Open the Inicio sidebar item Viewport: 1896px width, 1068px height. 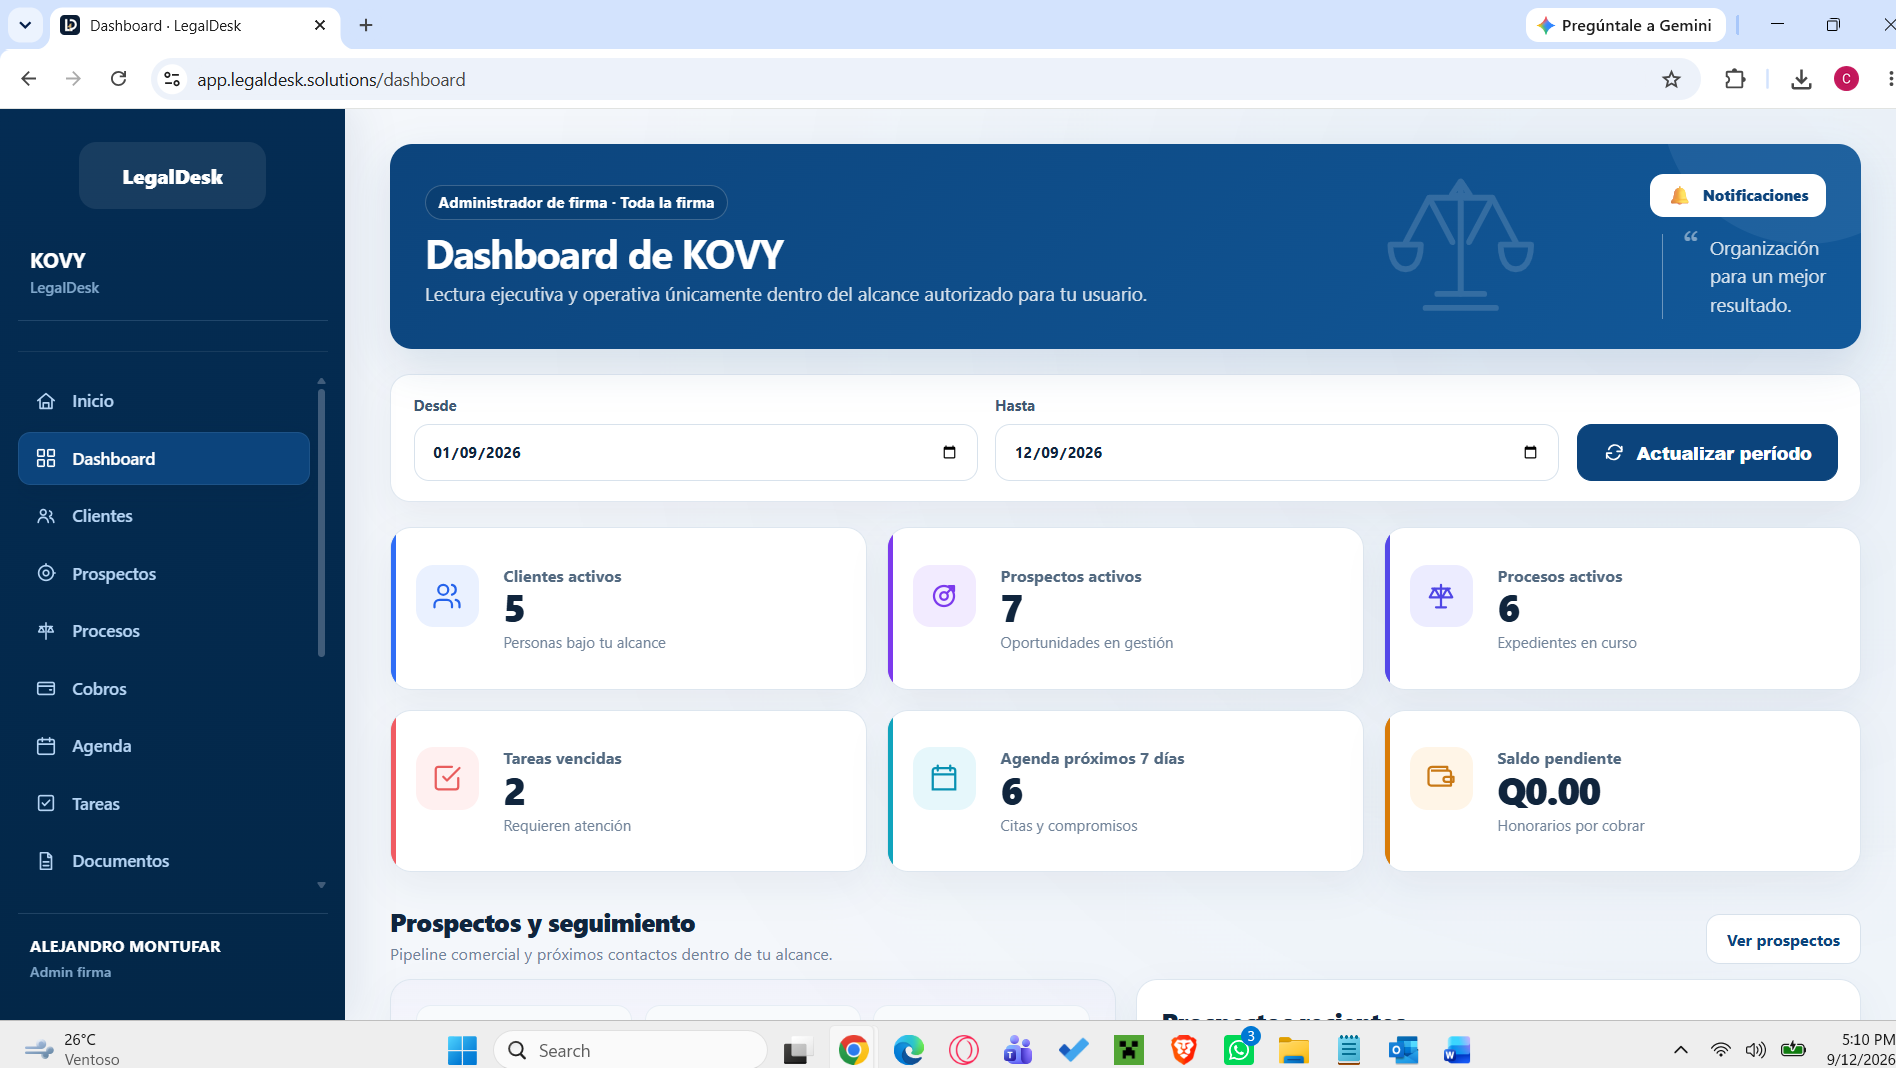[164, 401]
